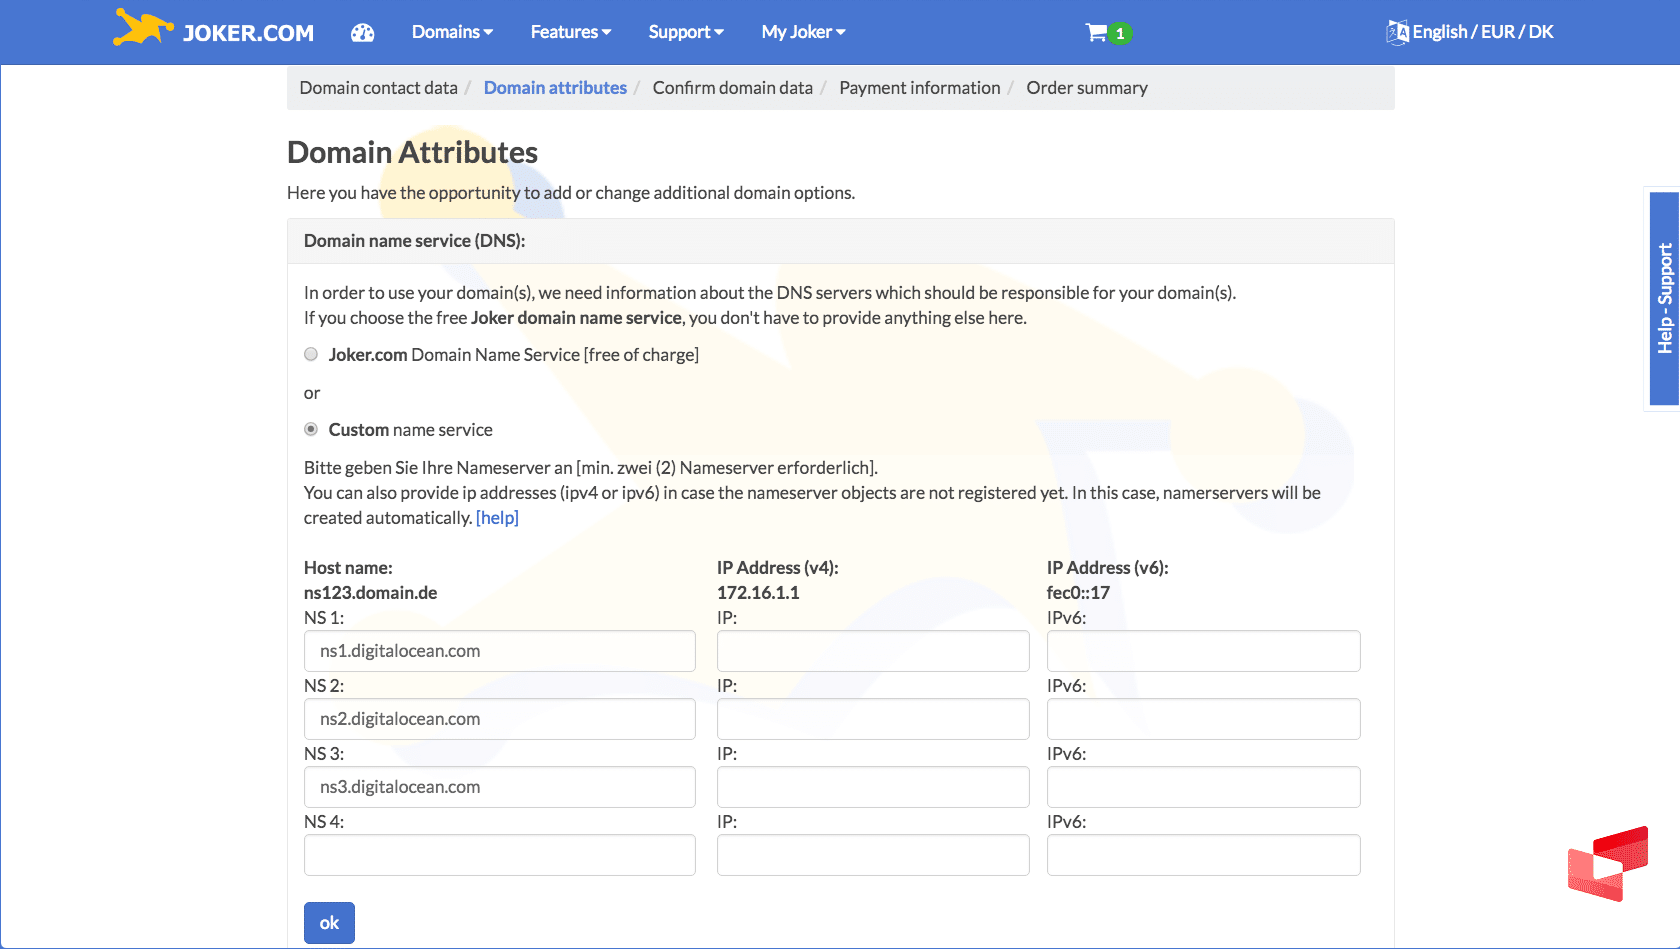Select Joker.com Domain Name Service radio
This screenshot has width=1680, height=949.
tap(311, 354)
